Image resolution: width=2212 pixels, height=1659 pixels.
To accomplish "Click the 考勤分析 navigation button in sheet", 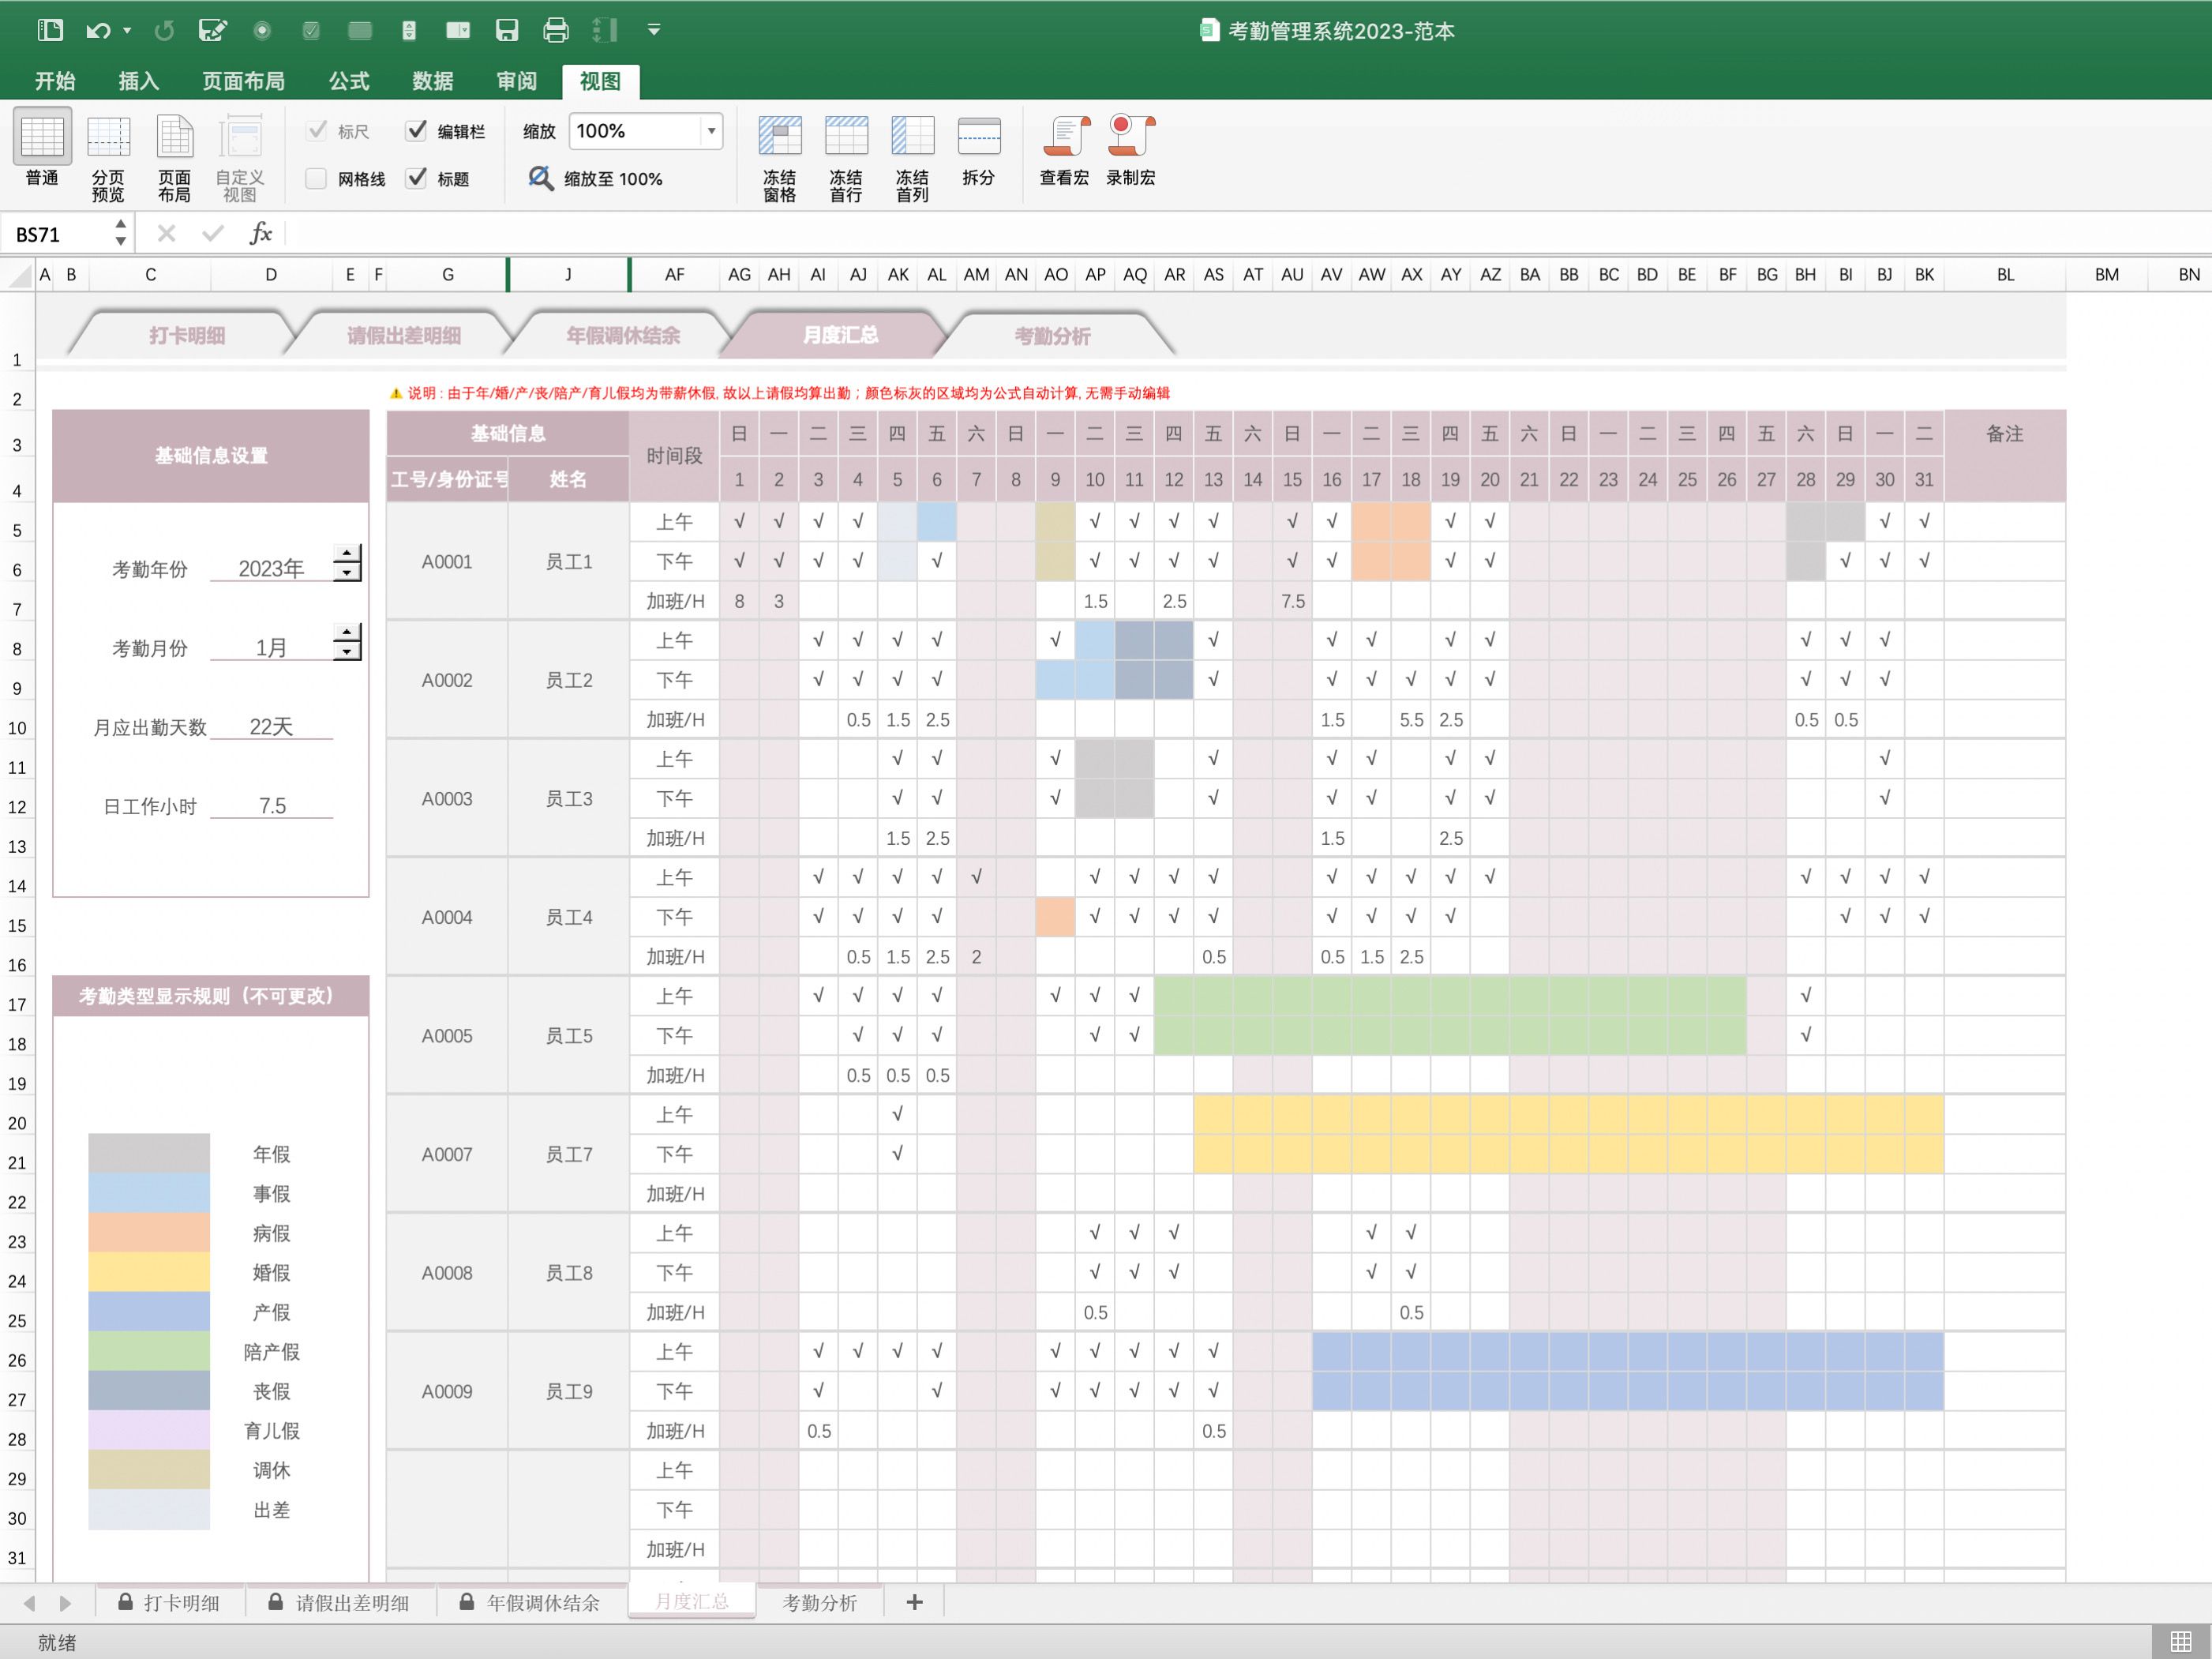I will point(1052,335).
